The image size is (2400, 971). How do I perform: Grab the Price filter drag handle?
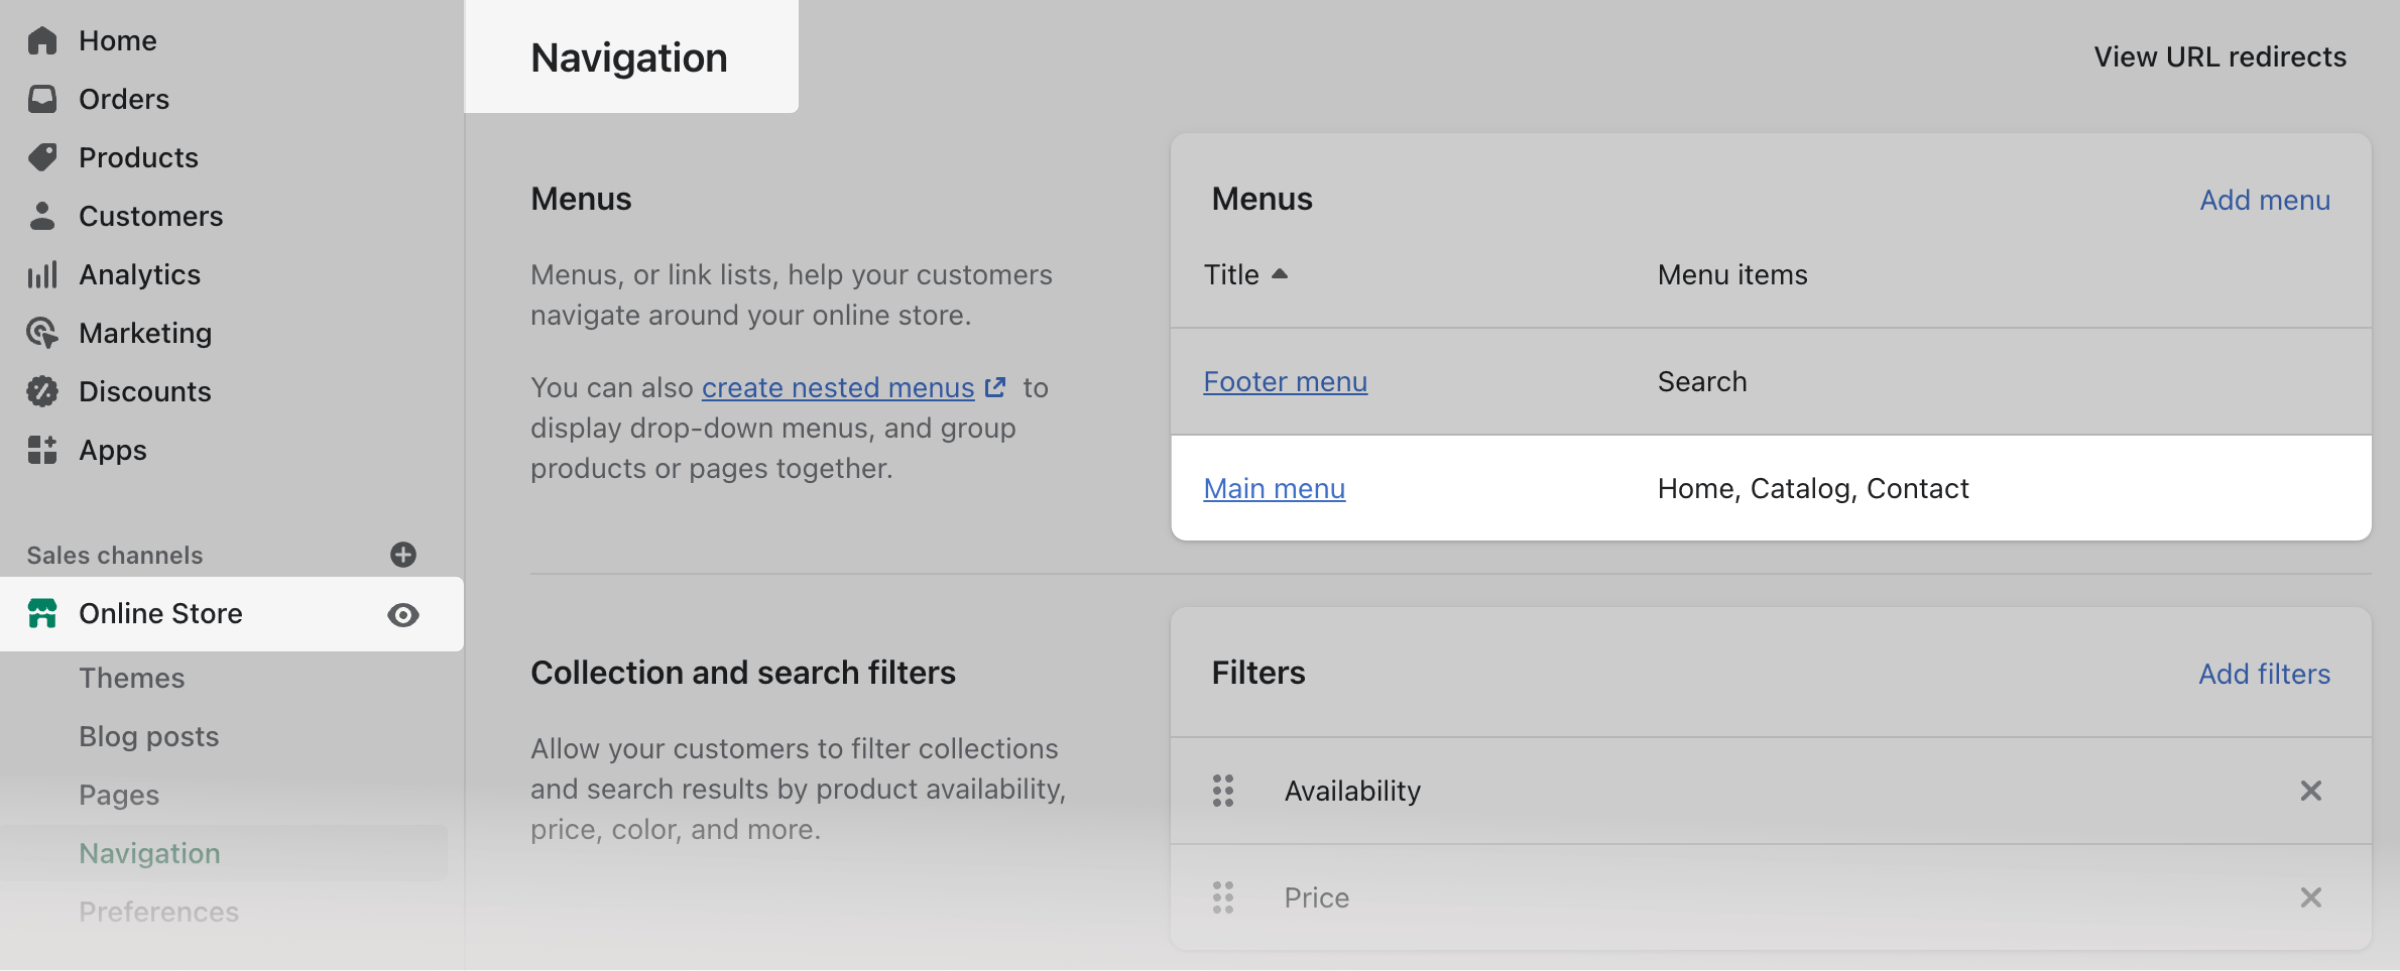coord(1223,898)
